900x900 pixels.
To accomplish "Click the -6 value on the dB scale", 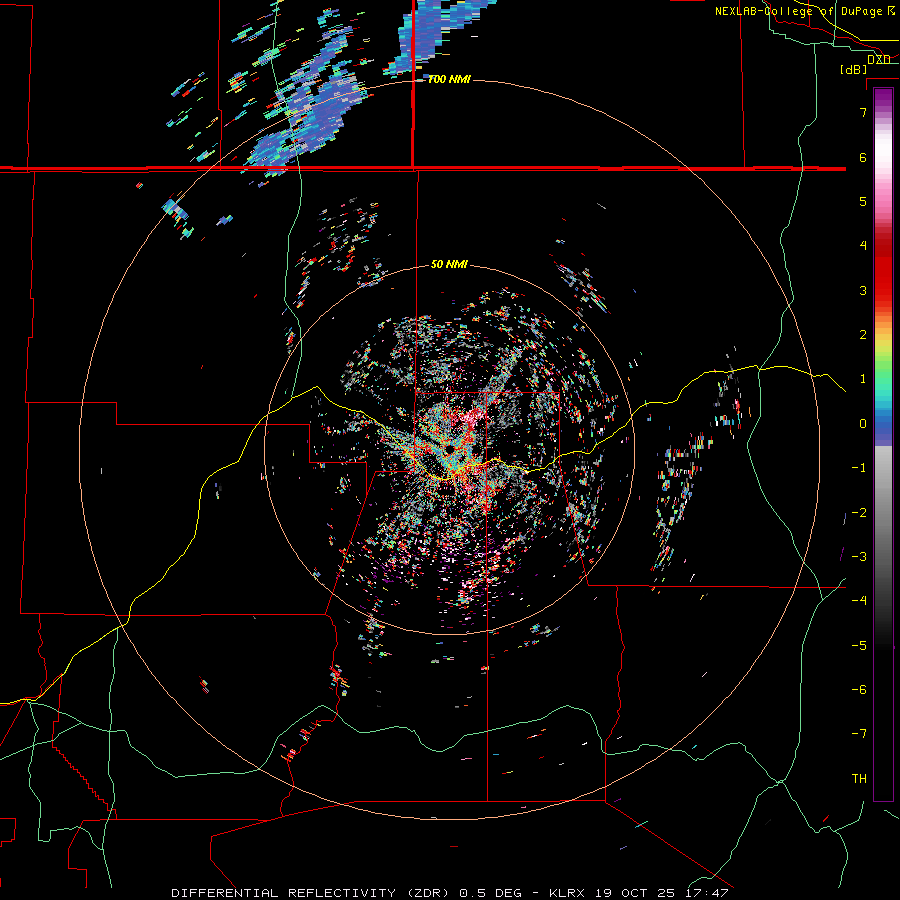I will click(859, 690).
